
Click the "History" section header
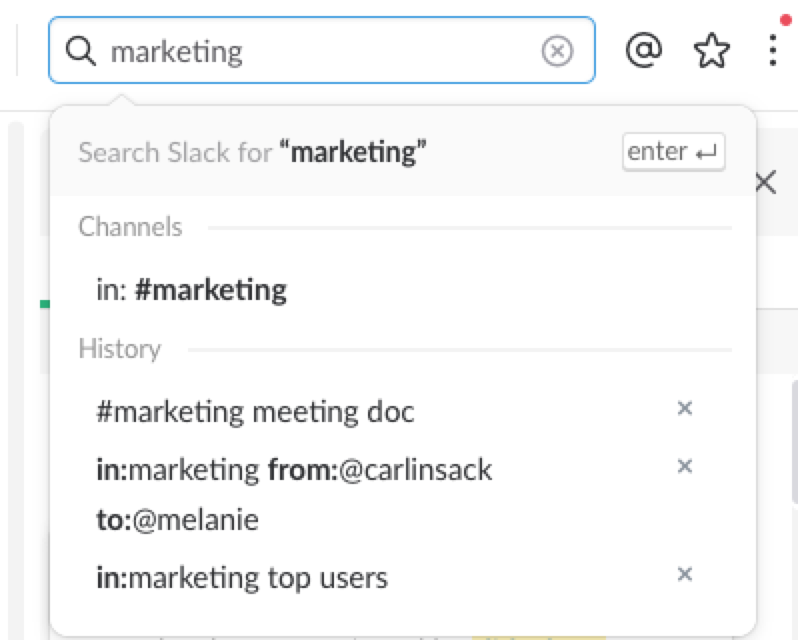119,349
